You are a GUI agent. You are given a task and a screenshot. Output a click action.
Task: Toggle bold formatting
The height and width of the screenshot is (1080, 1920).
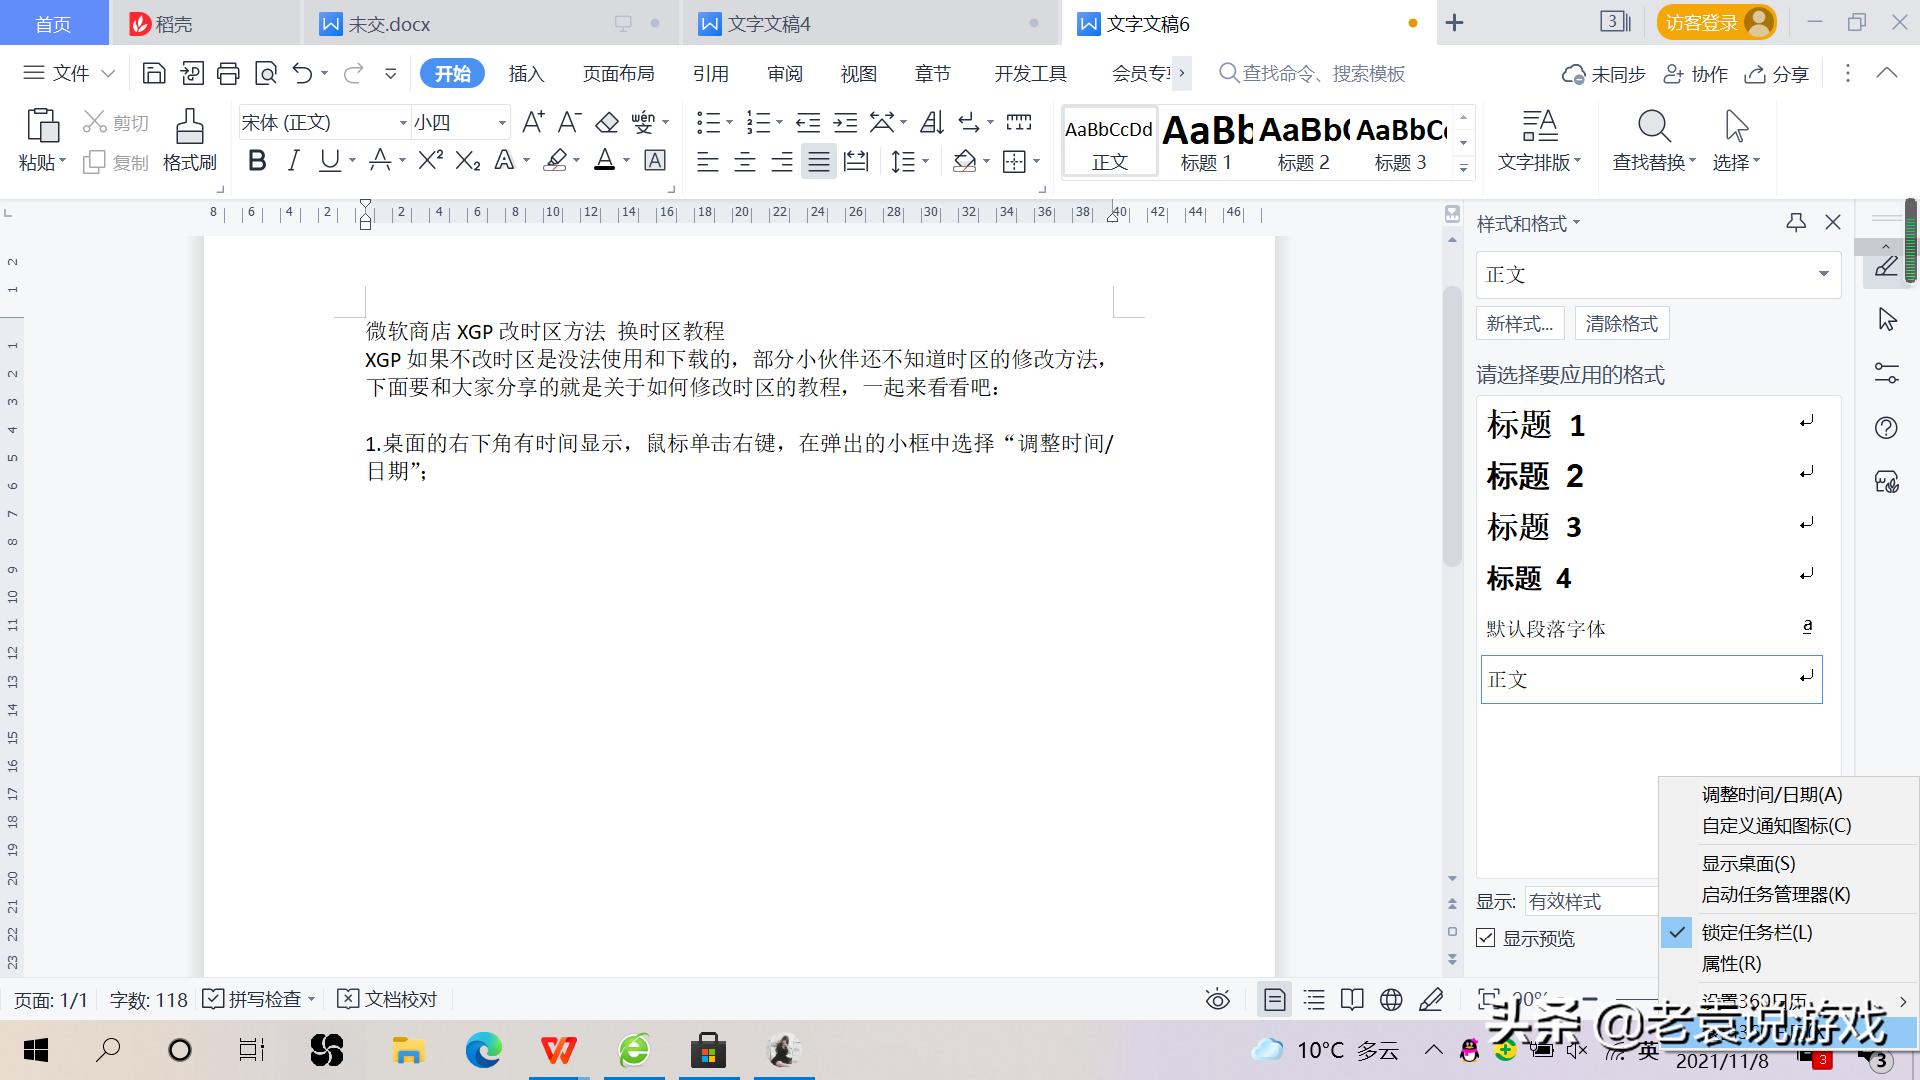[x=257, y=160]
